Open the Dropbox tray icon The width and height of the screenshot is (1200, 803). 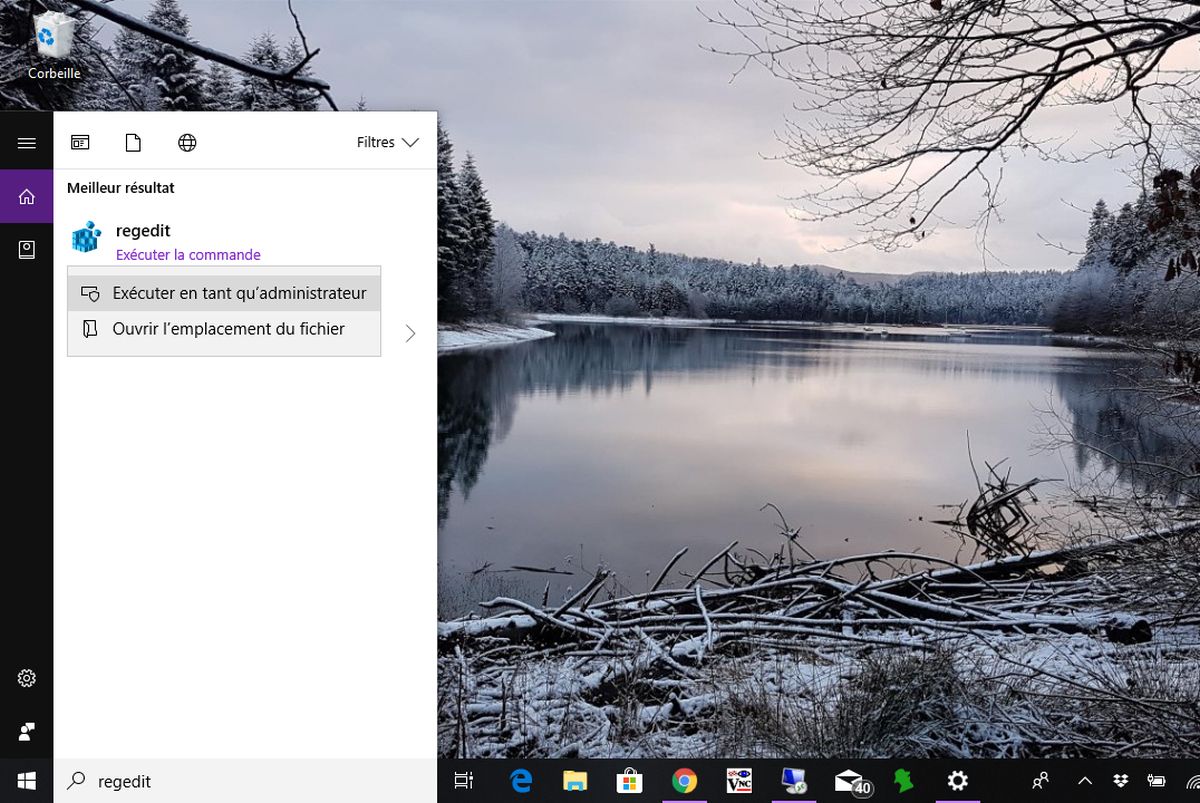(1120, 781)
